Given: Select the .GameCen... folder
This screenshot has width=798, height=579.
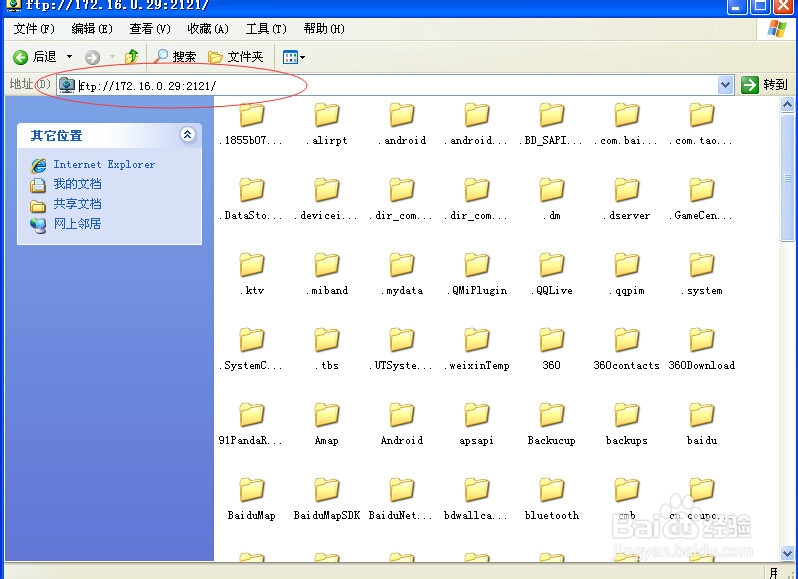Looking at the screenshot, I should pos(701,199).
